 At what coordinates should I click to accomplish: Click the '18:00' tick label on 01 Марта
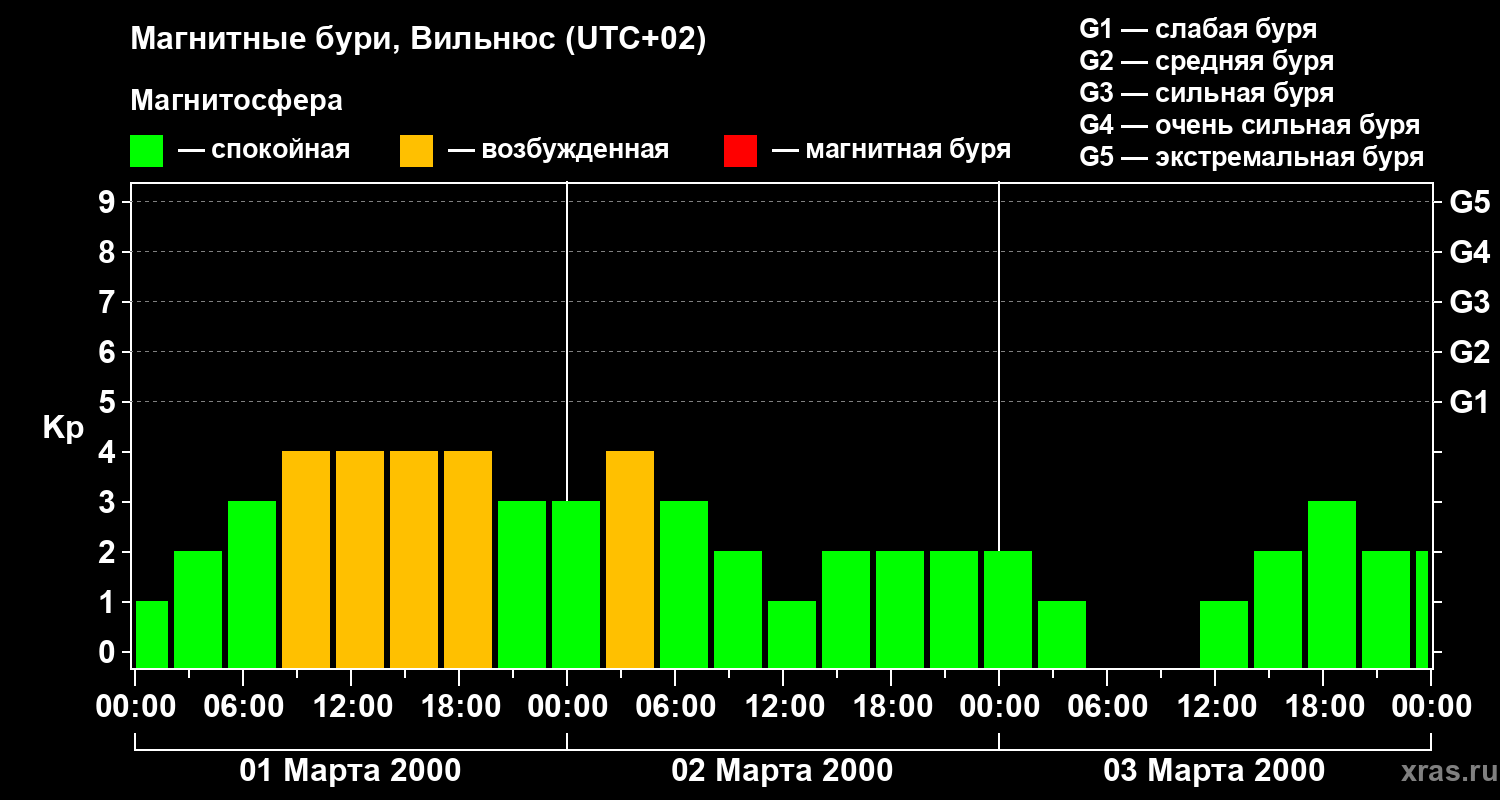(x=459, y=707)
